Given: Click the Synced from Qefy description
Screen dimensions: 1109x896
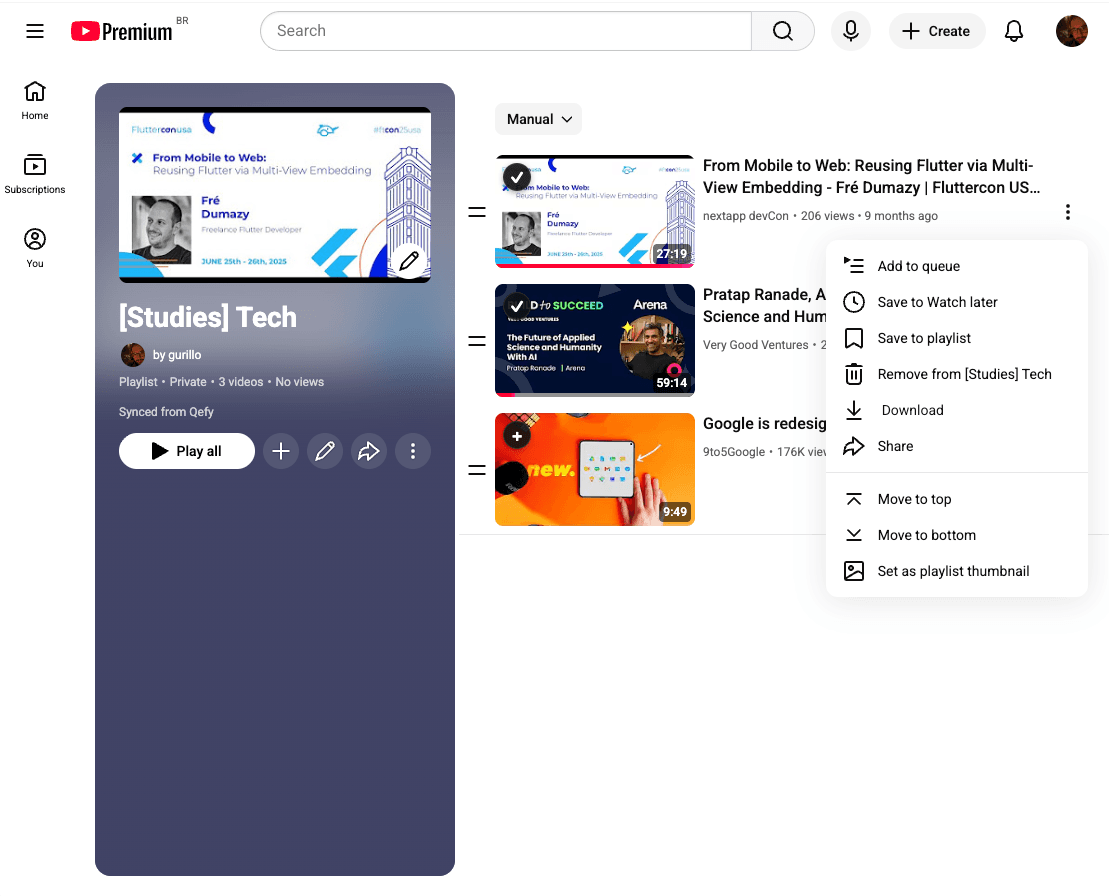Looking at the screenshot, I should pos(166,412).
